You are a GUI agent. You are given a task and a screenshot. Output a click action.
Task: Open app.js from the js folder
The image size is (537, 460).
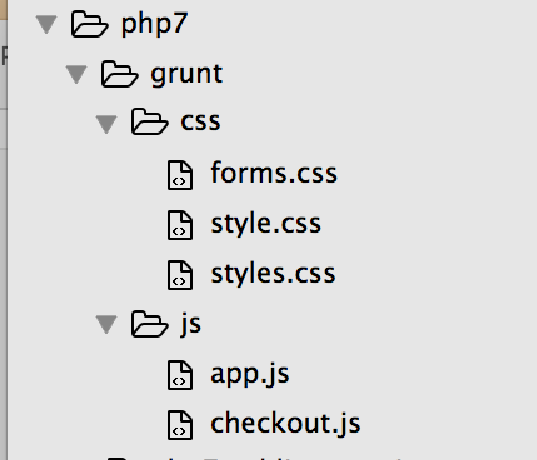click(250, 375)
